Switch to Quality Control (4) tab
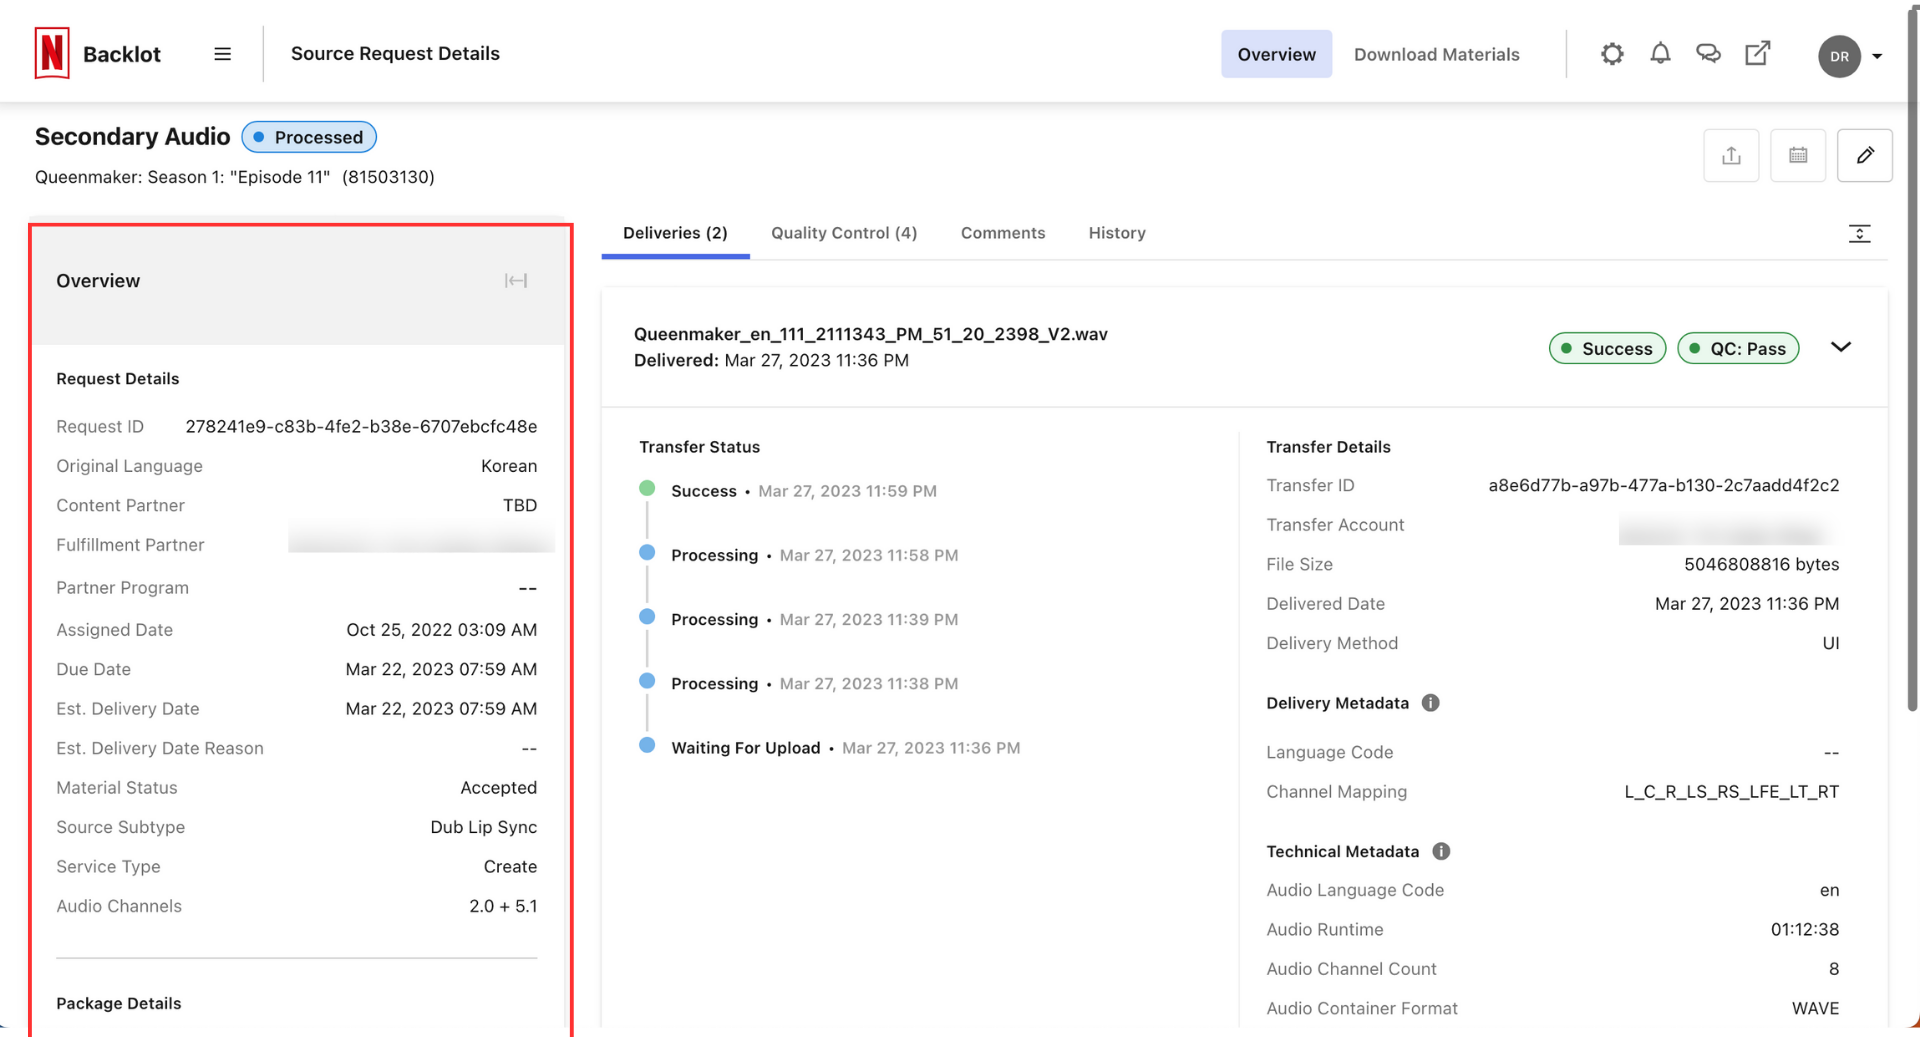 click(844, 233)
